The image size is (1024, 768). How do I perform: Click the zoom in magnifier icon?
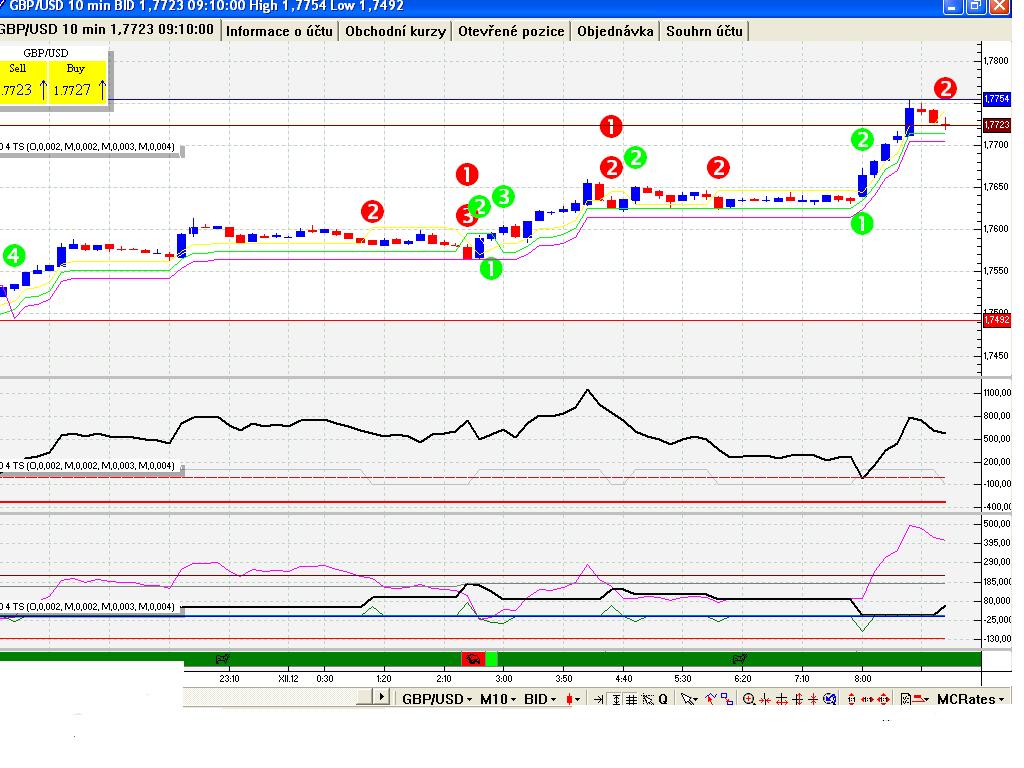[x=749, y=699]
